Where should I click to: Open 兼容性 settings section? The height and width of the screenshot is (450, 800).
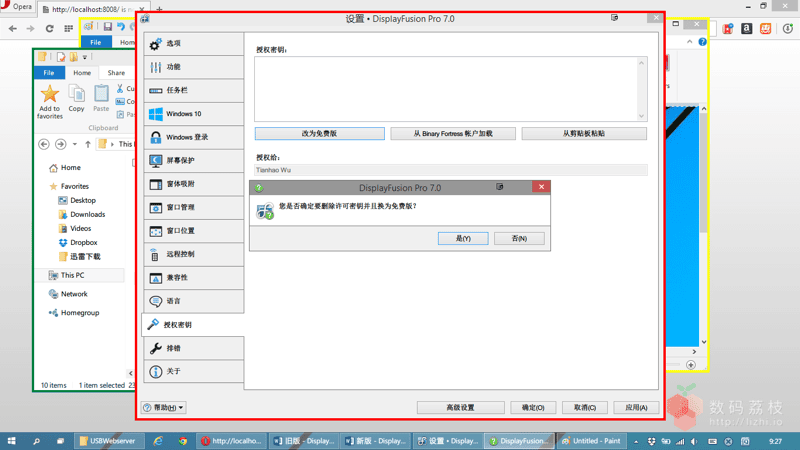(x=194, y=278)
